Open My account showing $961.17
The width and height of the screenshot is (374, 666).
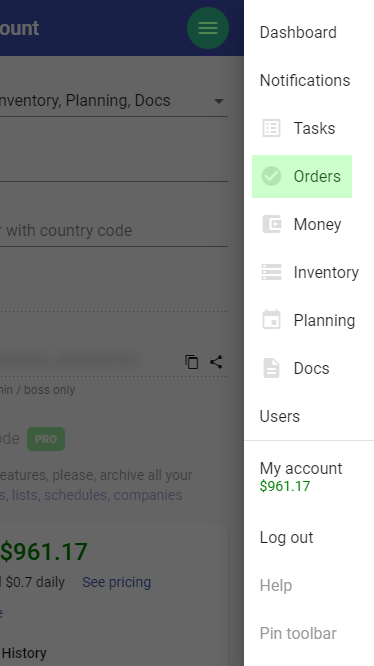[301, 477]
